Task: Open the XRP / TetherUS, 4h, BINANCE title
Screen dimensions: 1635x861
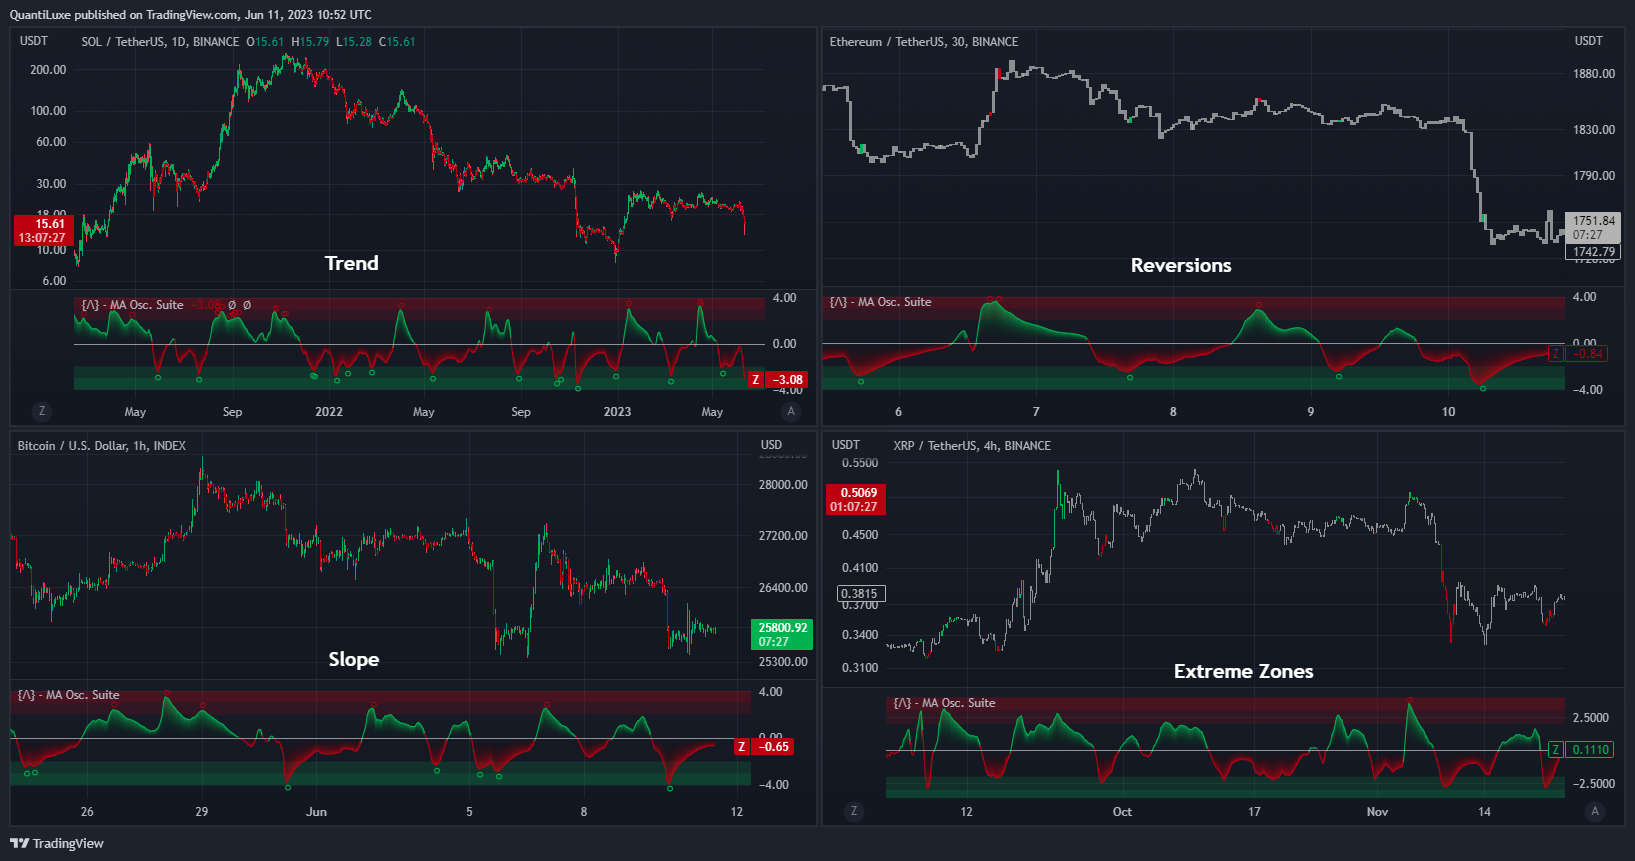Action: pos(972,446)
